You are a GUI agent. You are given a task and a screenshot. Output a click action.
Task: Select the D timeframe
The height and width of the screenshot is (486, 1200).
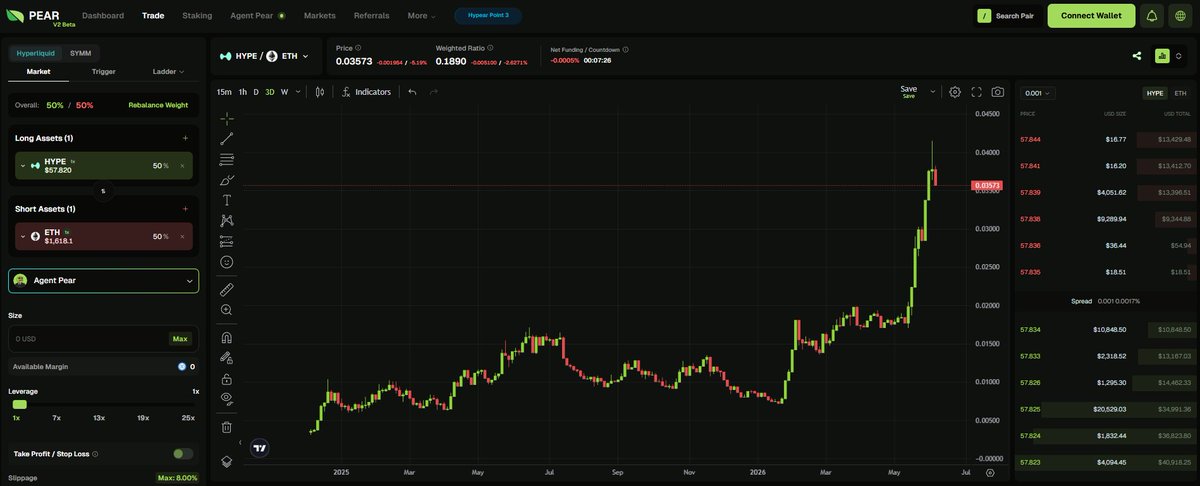point(256,92)
